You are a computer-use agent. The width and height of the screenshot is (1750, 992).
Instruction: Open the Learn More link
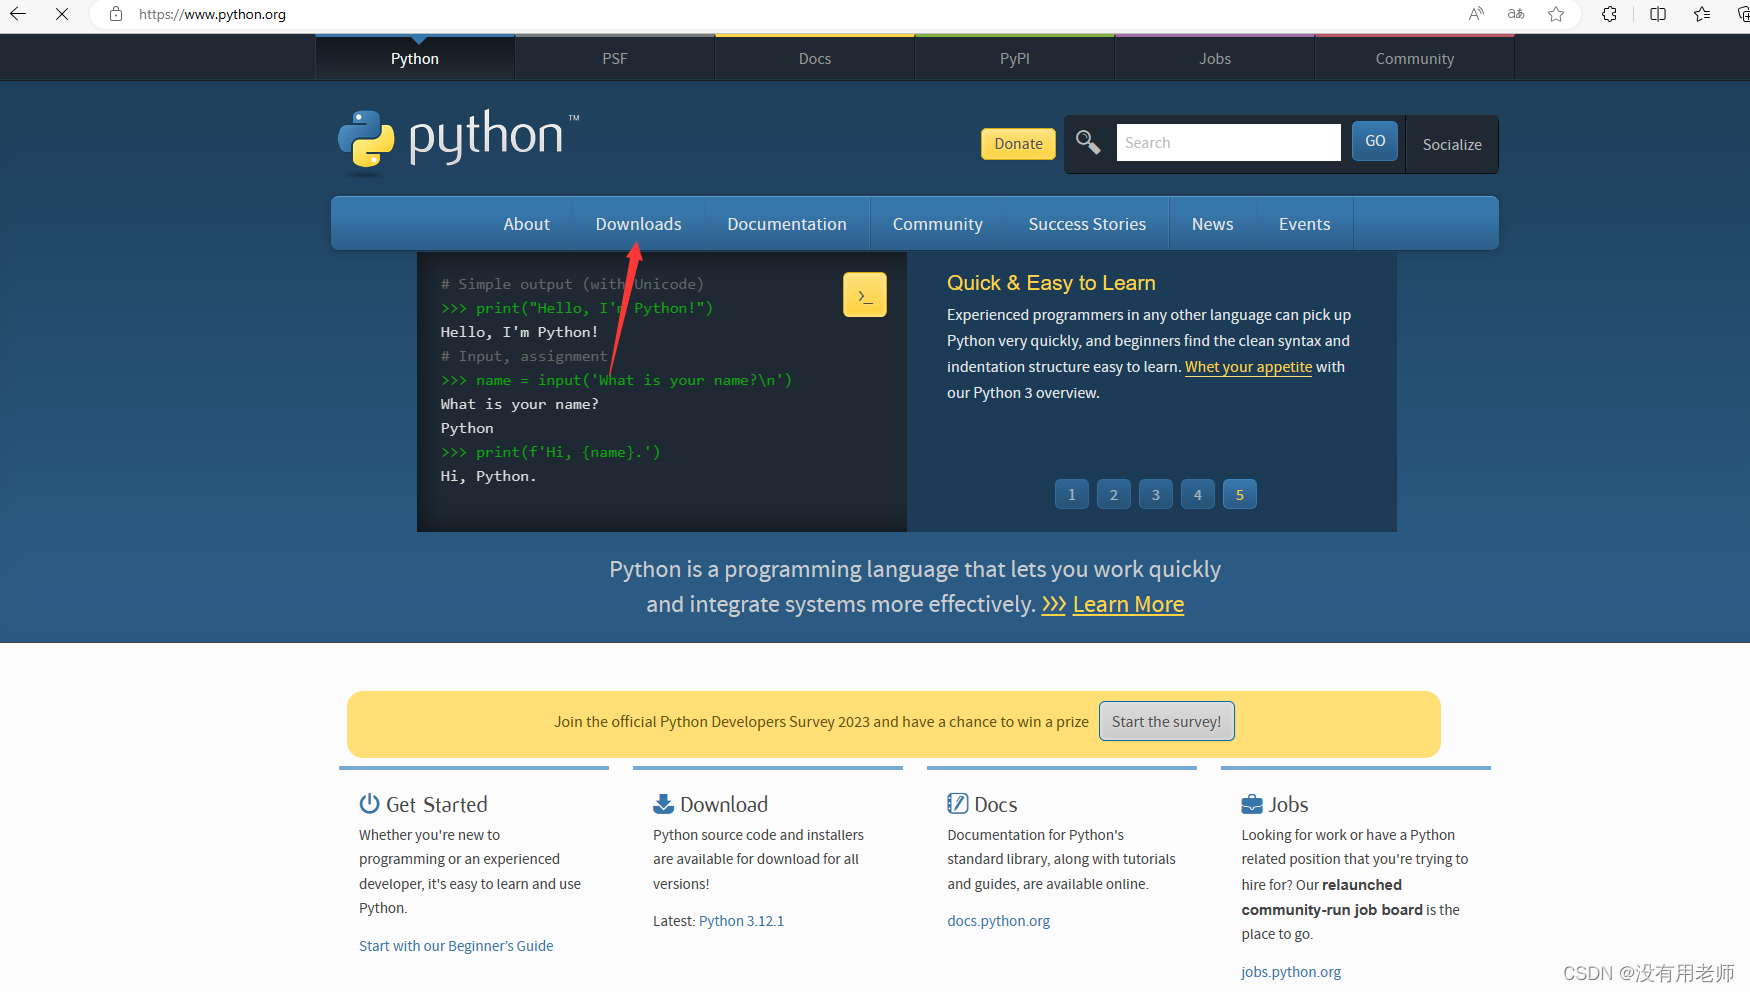coord(1128,604)
